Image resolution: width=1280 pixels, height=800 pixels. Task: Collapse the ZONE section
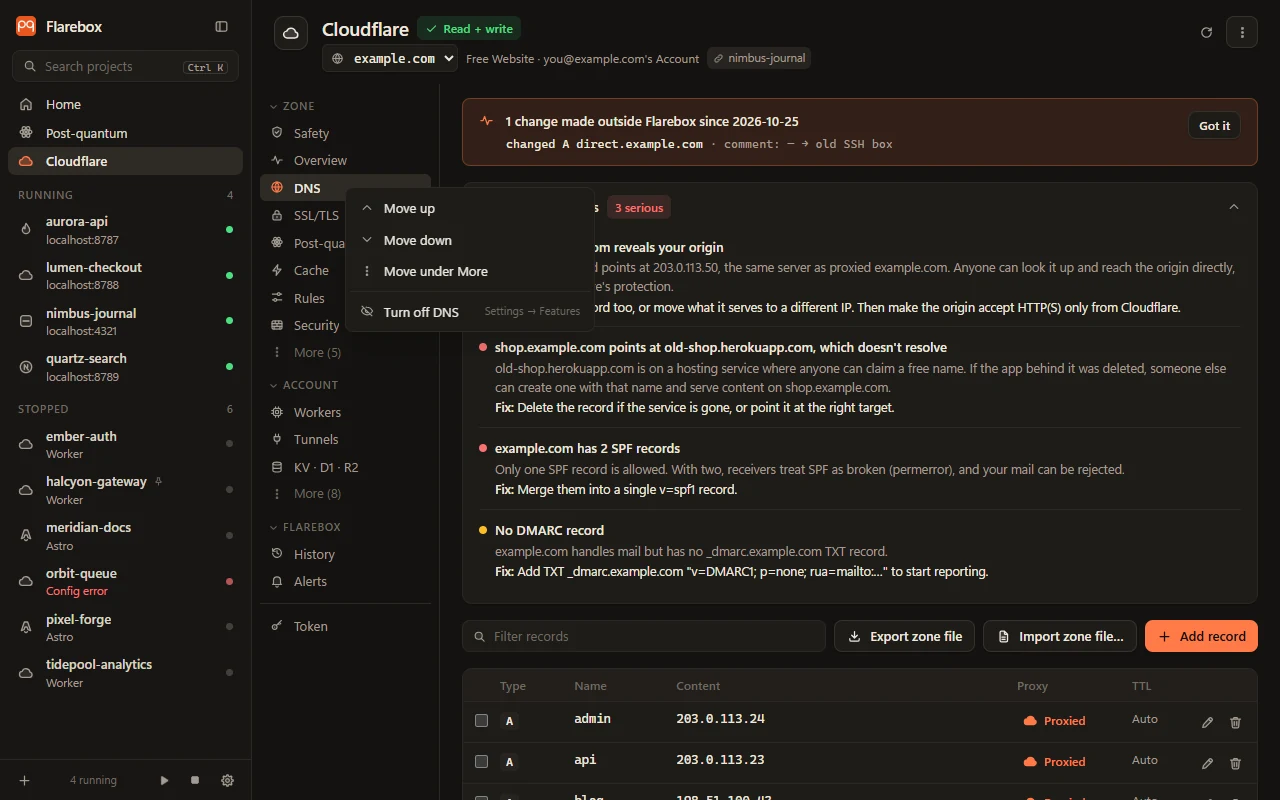pyautogui.click(x=292, y=106)
